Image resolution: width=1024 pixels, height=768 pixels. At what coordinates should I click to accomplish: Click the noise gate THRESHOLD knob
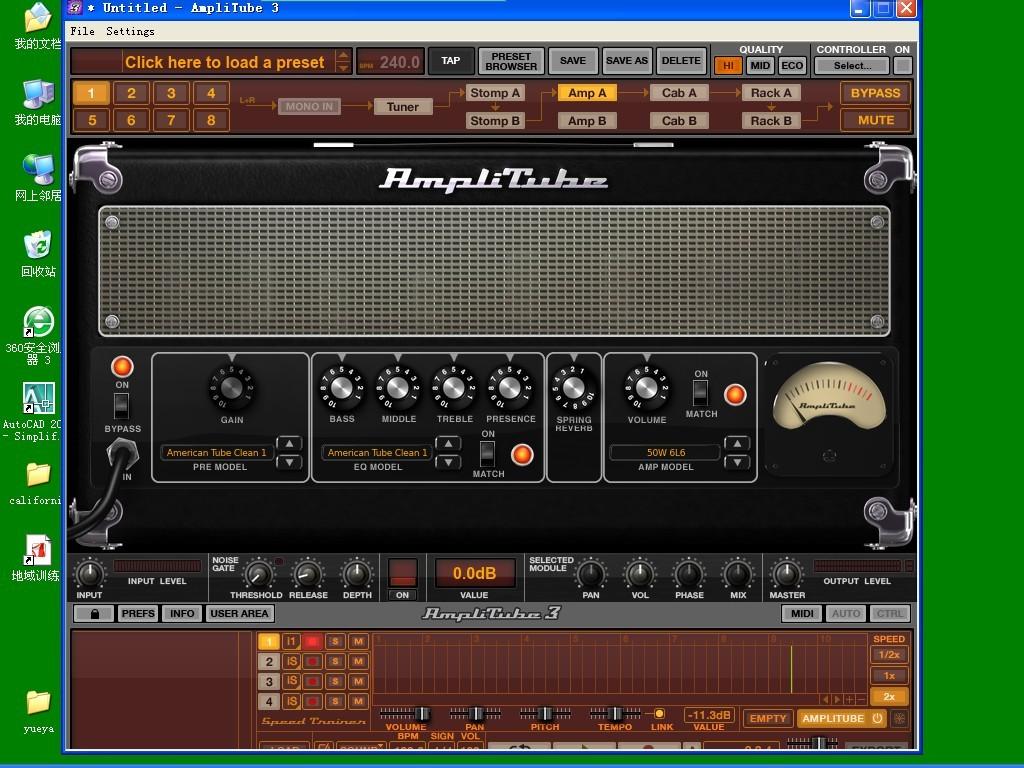coord(258,575)
